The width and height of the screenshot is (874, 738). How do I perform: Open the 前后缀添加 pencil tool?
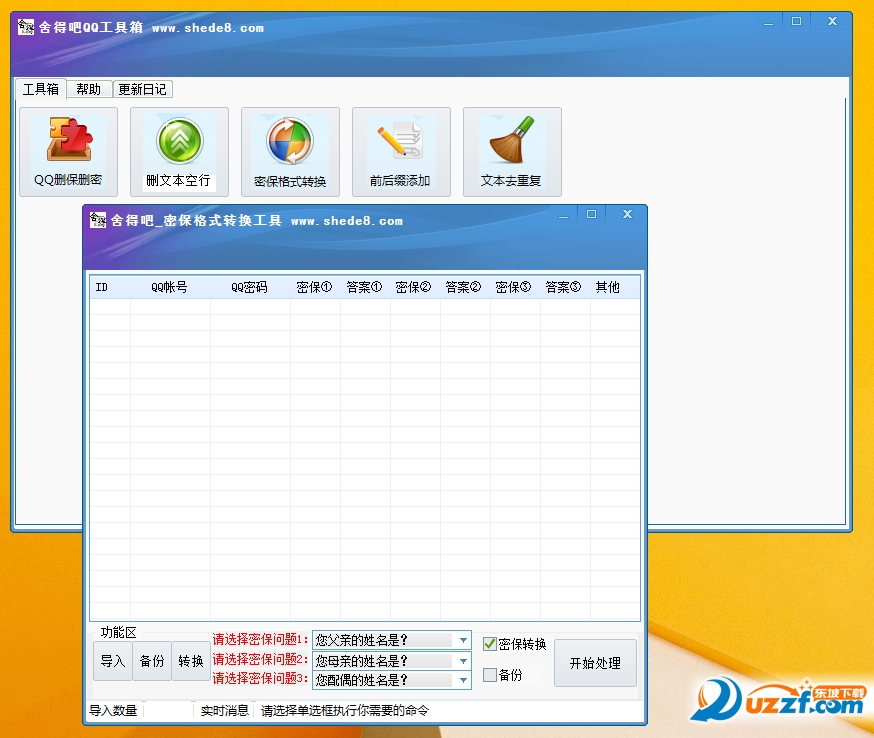[401, 152]
